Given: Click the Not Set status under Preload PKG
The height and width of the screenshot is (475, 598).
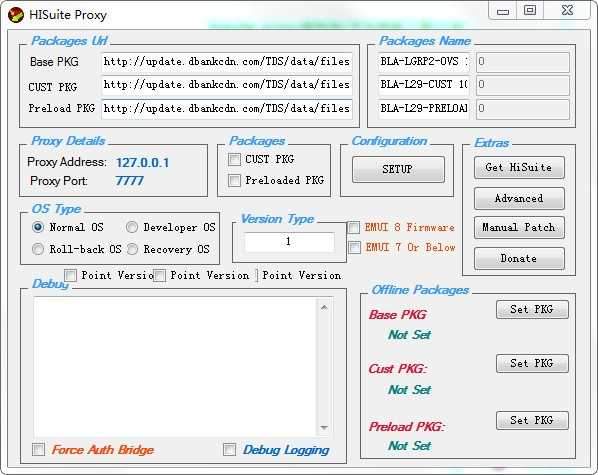Looking at the screenshot, I should tap(409, 446).
